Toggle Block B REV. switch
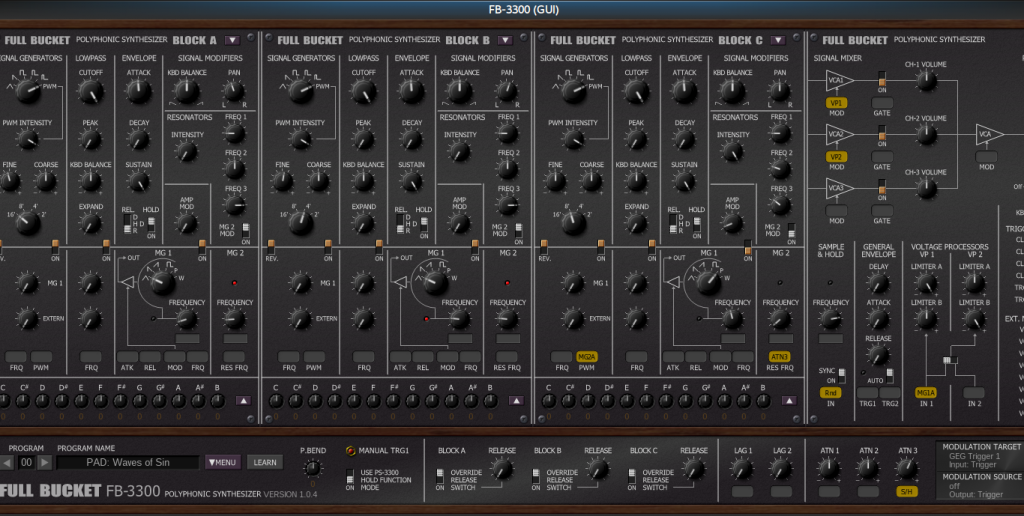Screen dimensions: 1024x516 pos(271,246)
